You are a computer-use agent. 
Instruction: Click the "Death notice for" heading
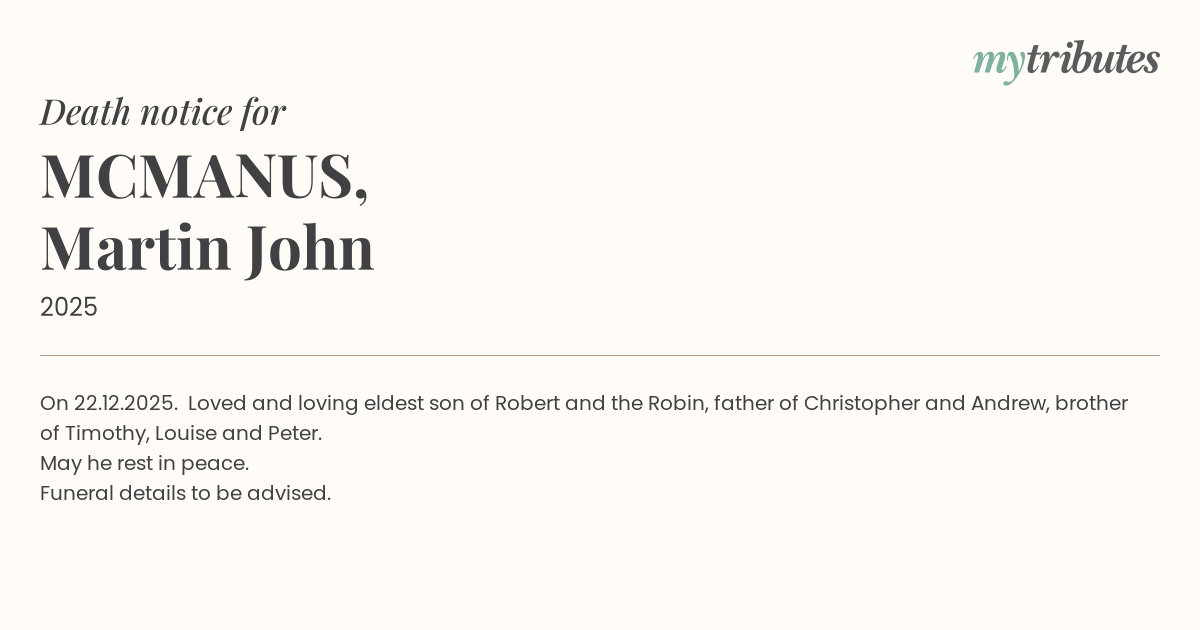click(x=163, y=112)
